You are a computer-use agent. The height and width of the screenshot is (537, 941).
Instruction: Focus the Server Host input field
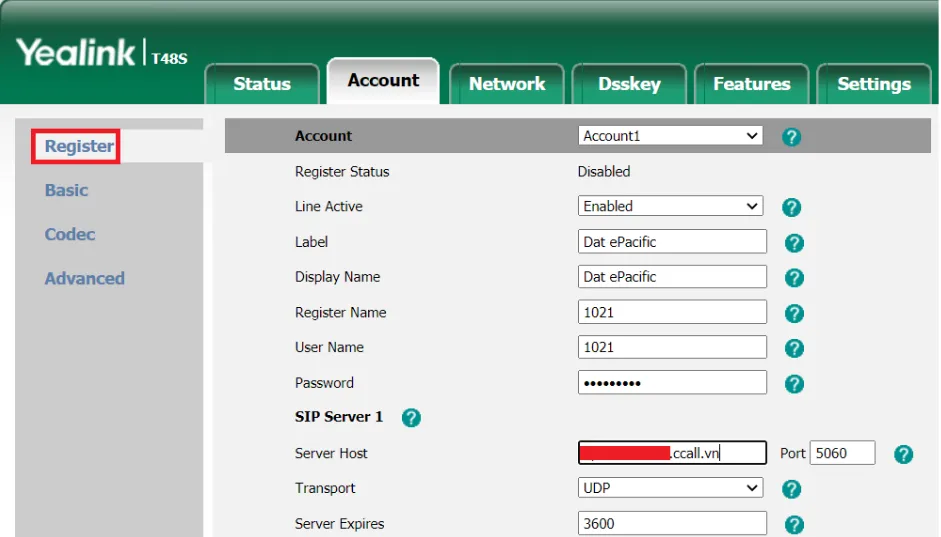pyautogui.click(x=672, y=453)
